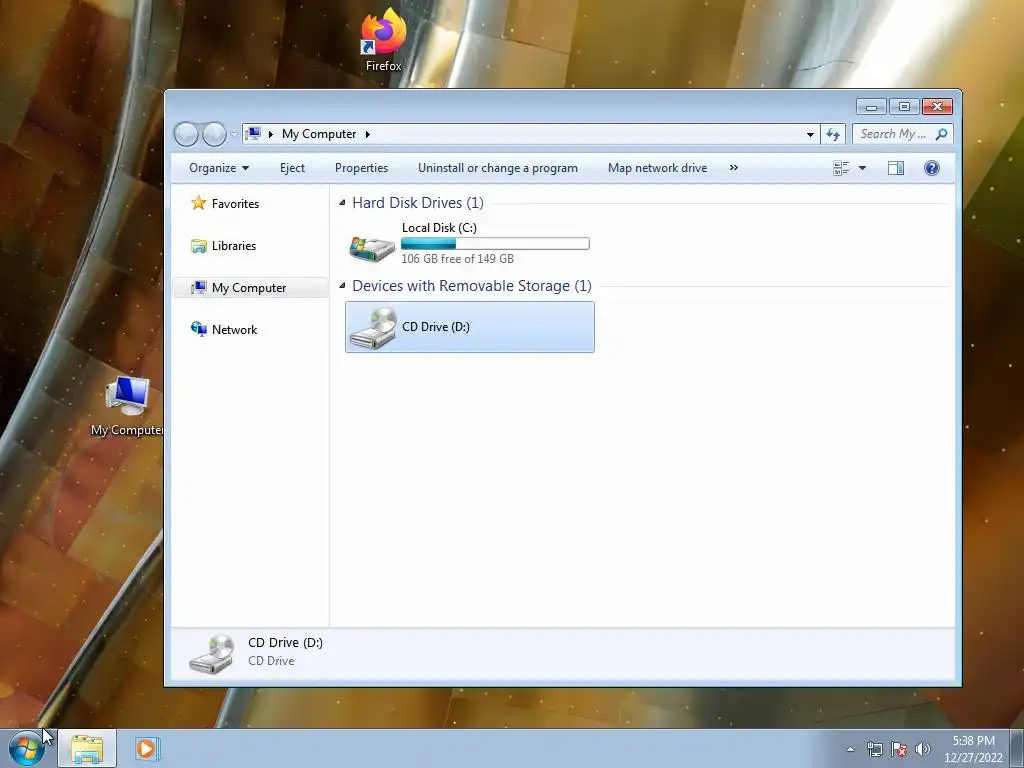The width and height of the screenshot is (1024, 768).
Task: Expand the arrow before My Computer breadcrumb
Action: tap(270, 134)
